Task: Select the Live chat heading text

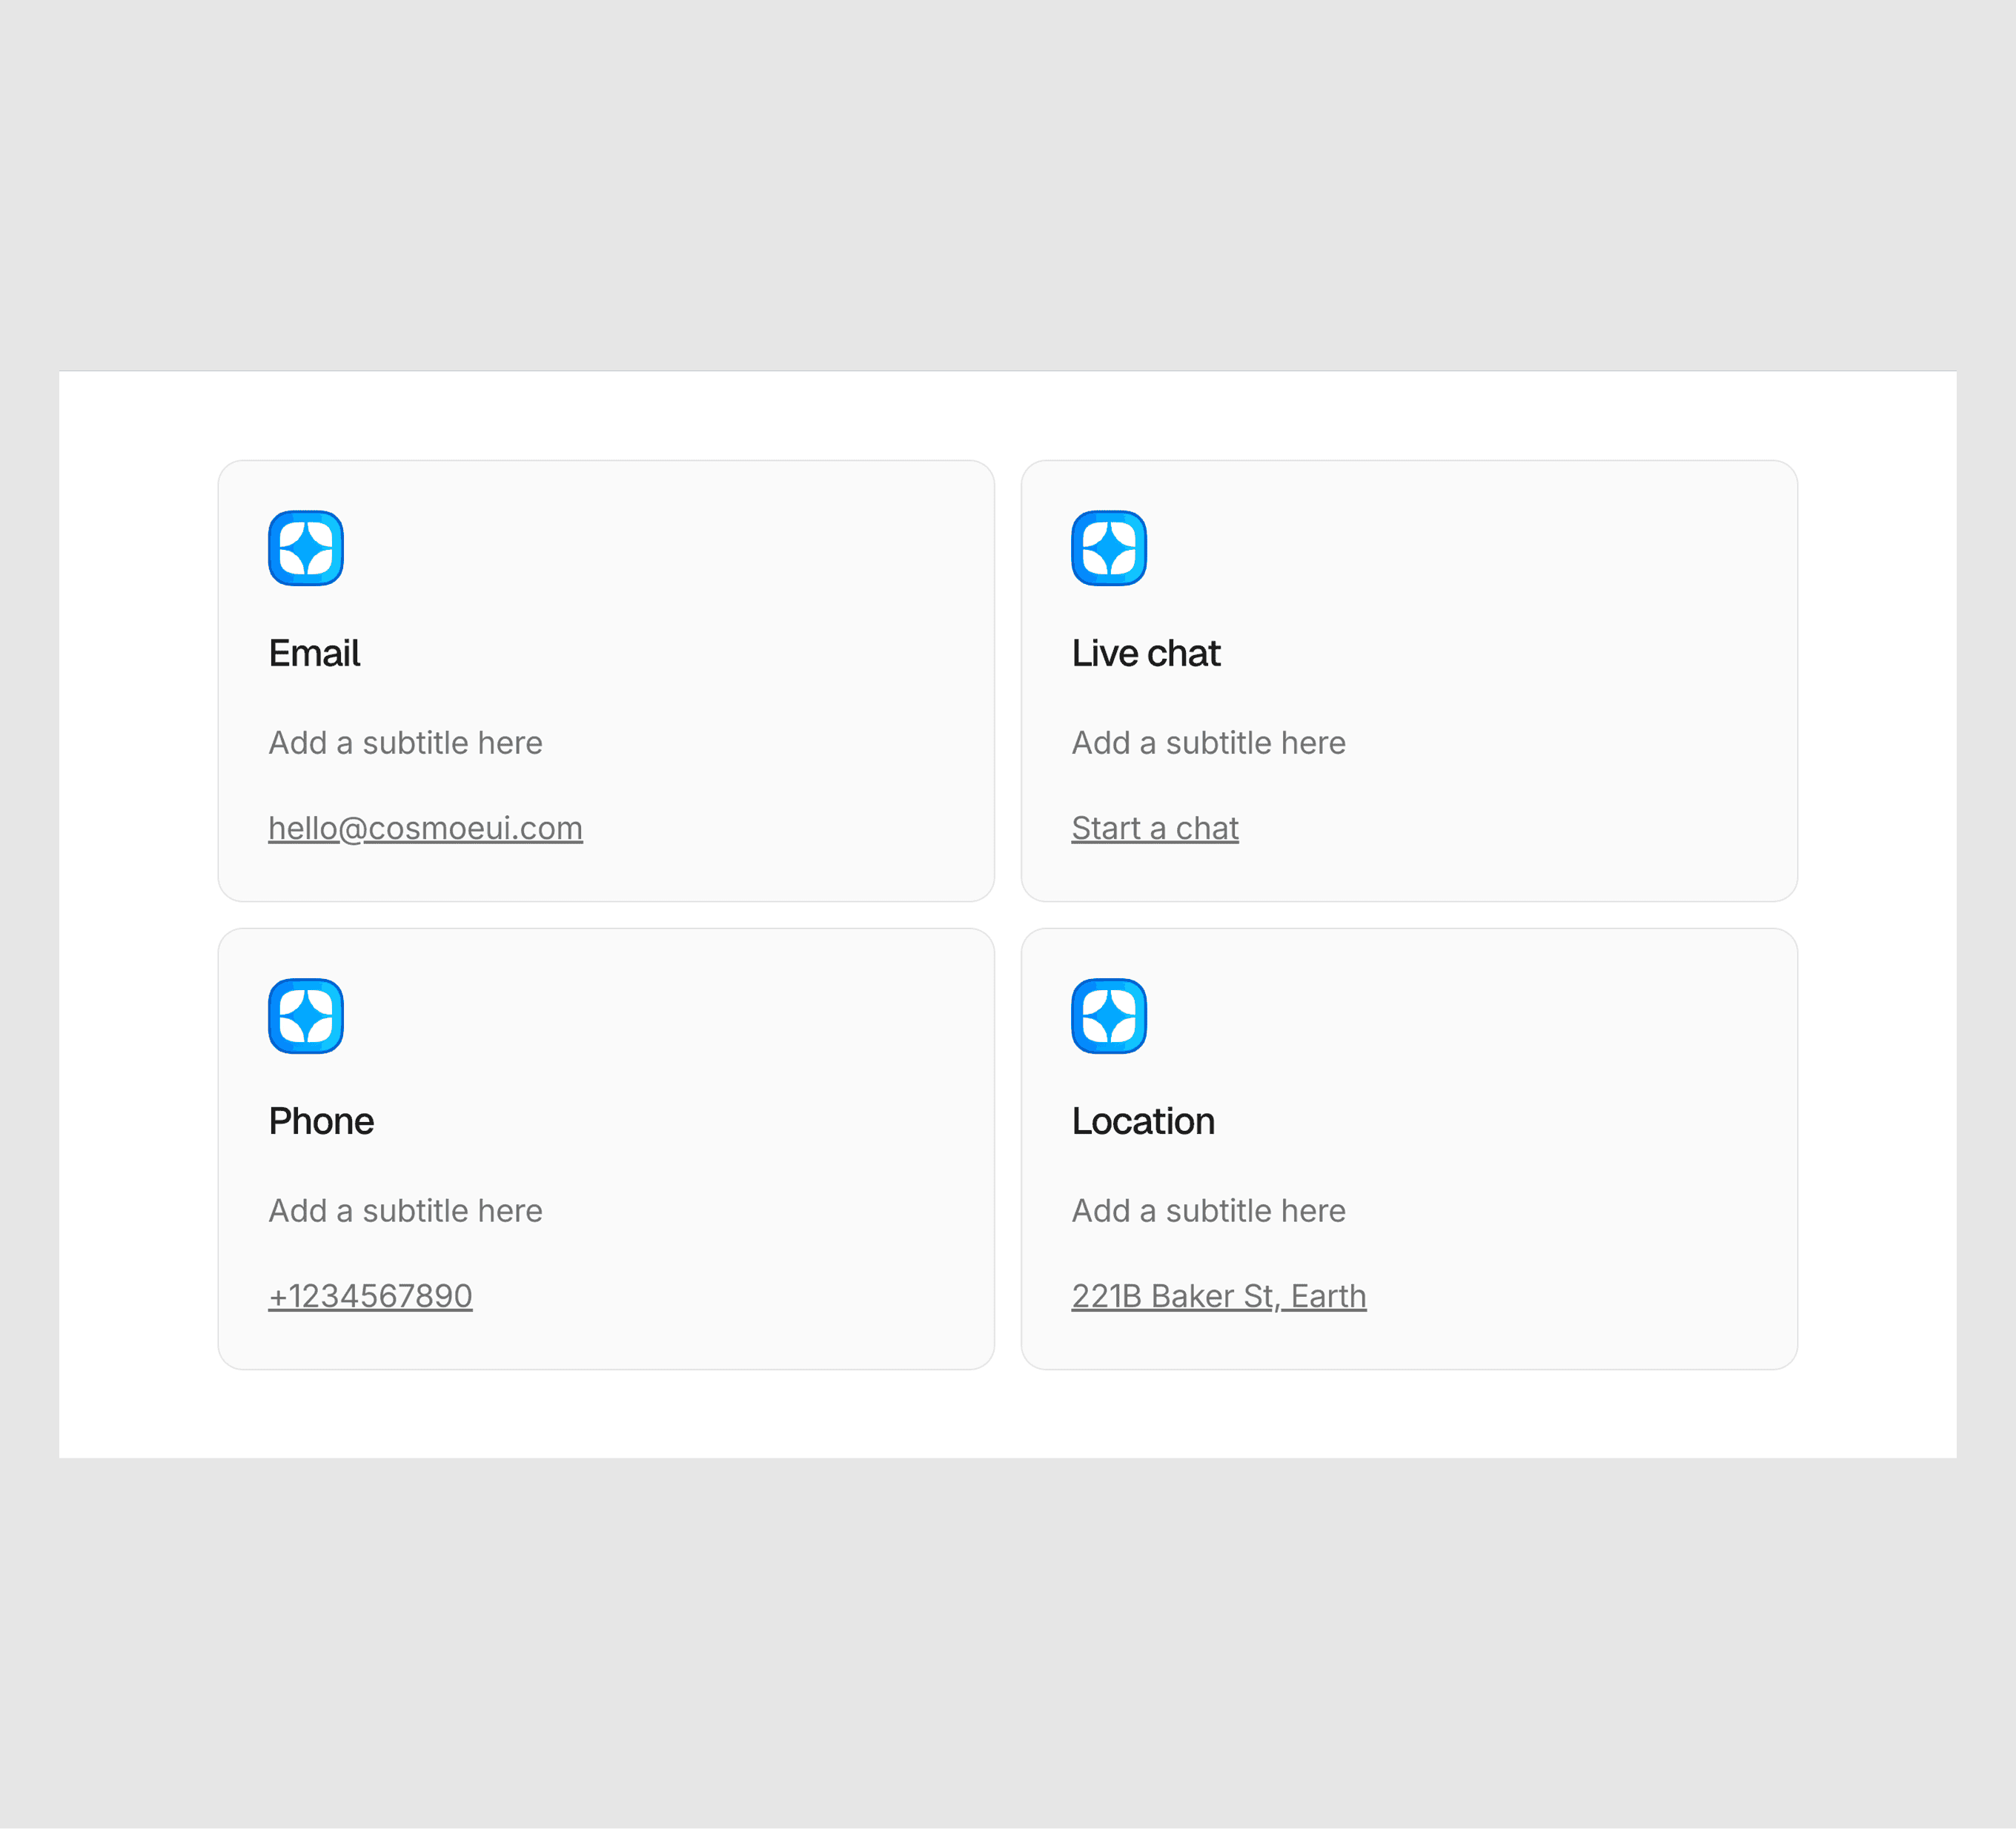Action: (x=1146, y=653)
